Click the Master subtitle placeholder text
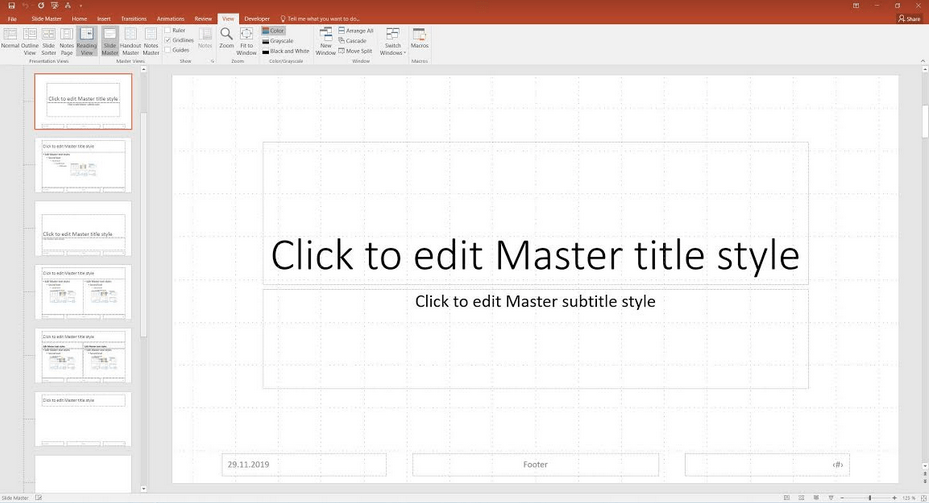The height and width of the screenshot is (503, 929). pos(535,301)
